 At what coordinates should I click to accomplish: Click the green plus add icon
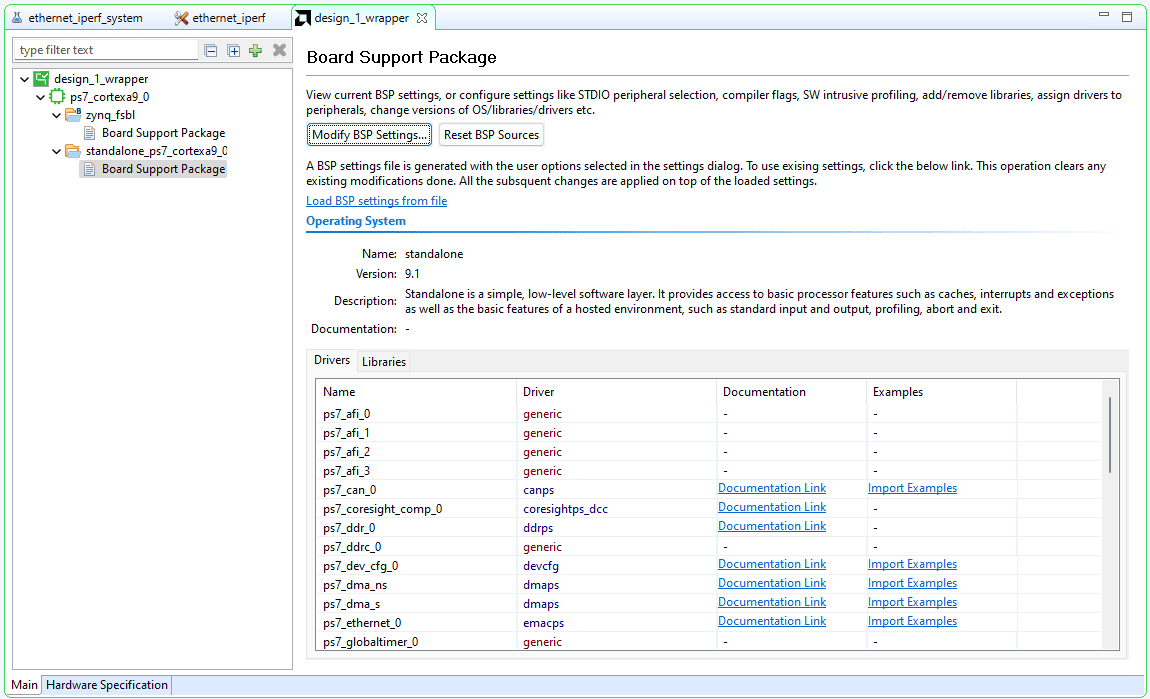pyautogui.click(x=256, y=51)
